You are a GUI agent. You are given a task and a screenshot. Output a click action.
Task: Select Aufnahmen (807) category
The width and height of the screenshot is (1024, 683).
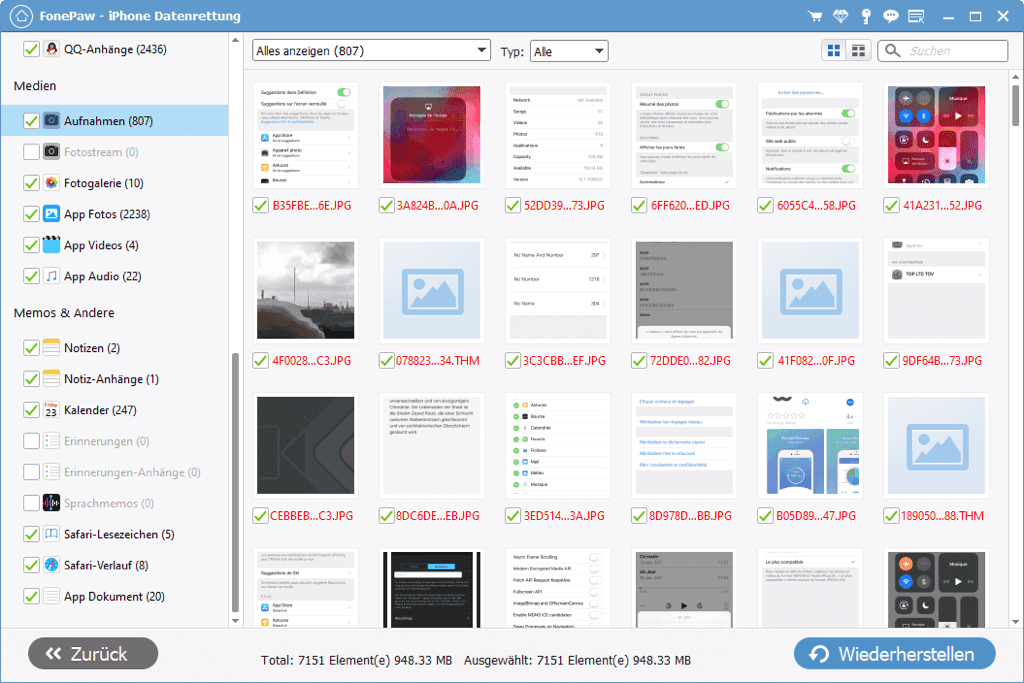(x=114, y=121)
